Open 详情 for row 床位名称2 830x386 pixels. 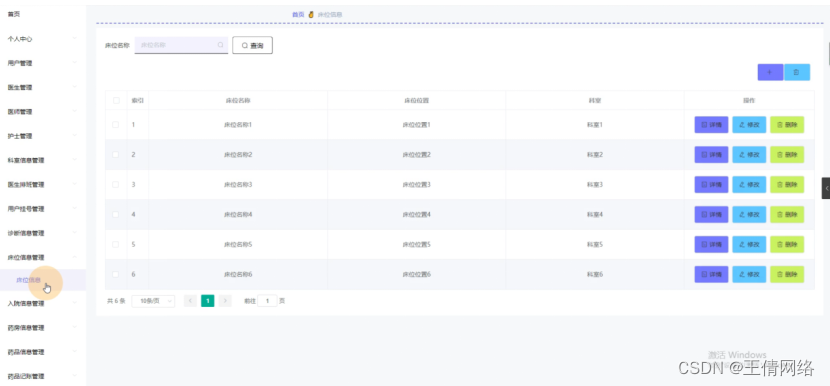click(711, 155)
